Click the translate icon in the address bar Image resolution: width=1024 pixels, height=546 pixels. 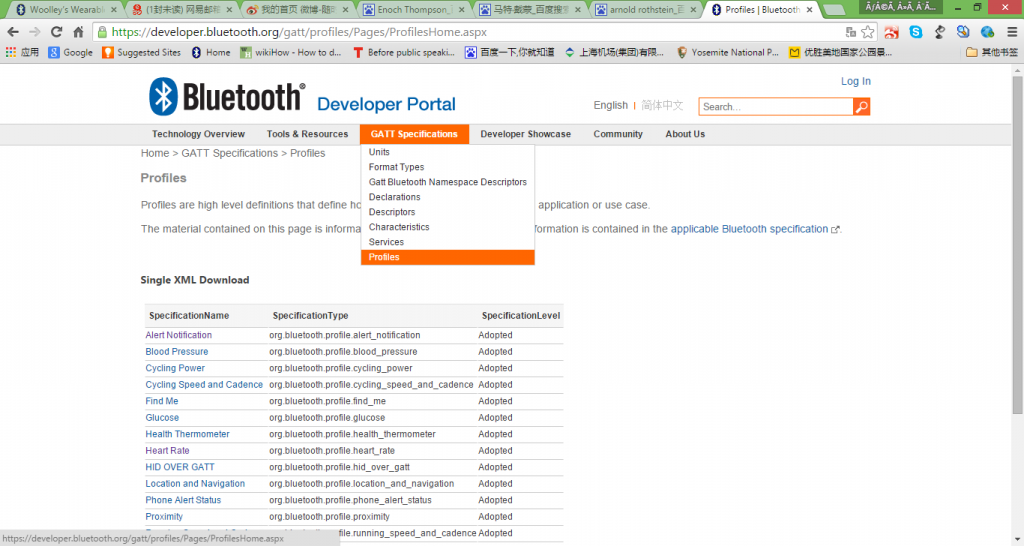tap(850, 32)
